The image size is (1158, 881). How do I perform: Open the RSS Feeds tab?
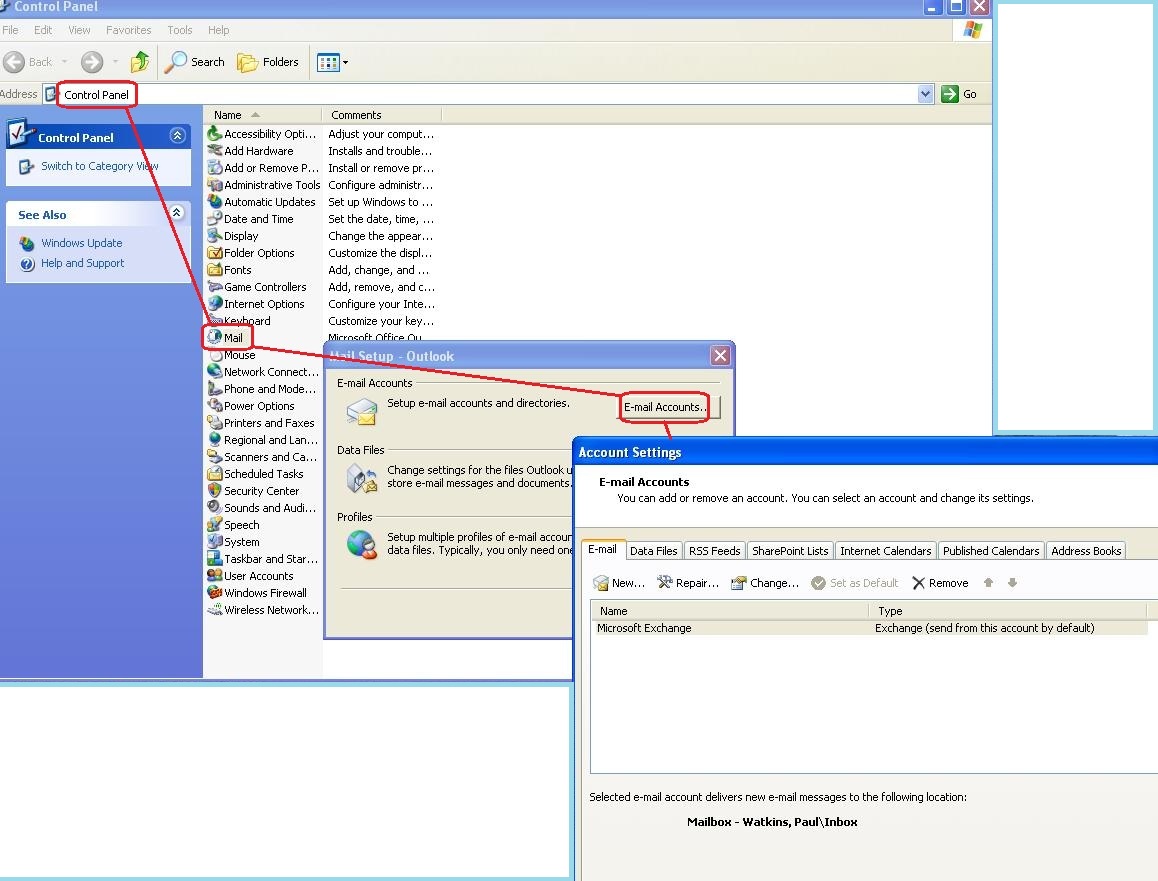(714, 551)
